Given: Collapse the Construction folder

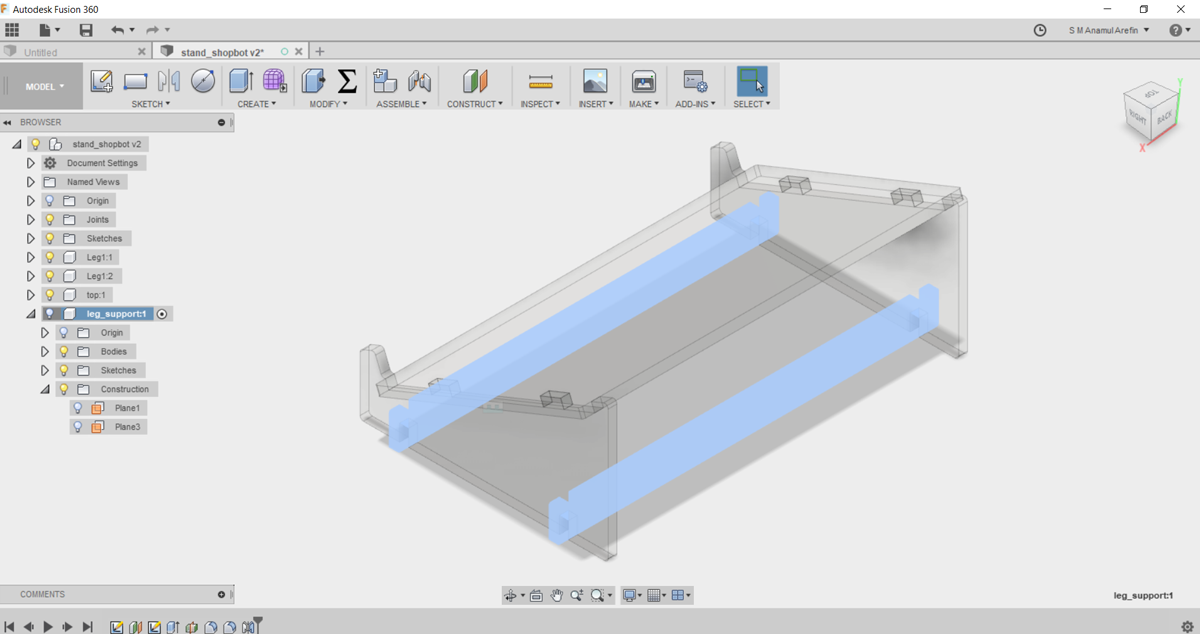Looking at the screenshot, I should tap(45, 389).
